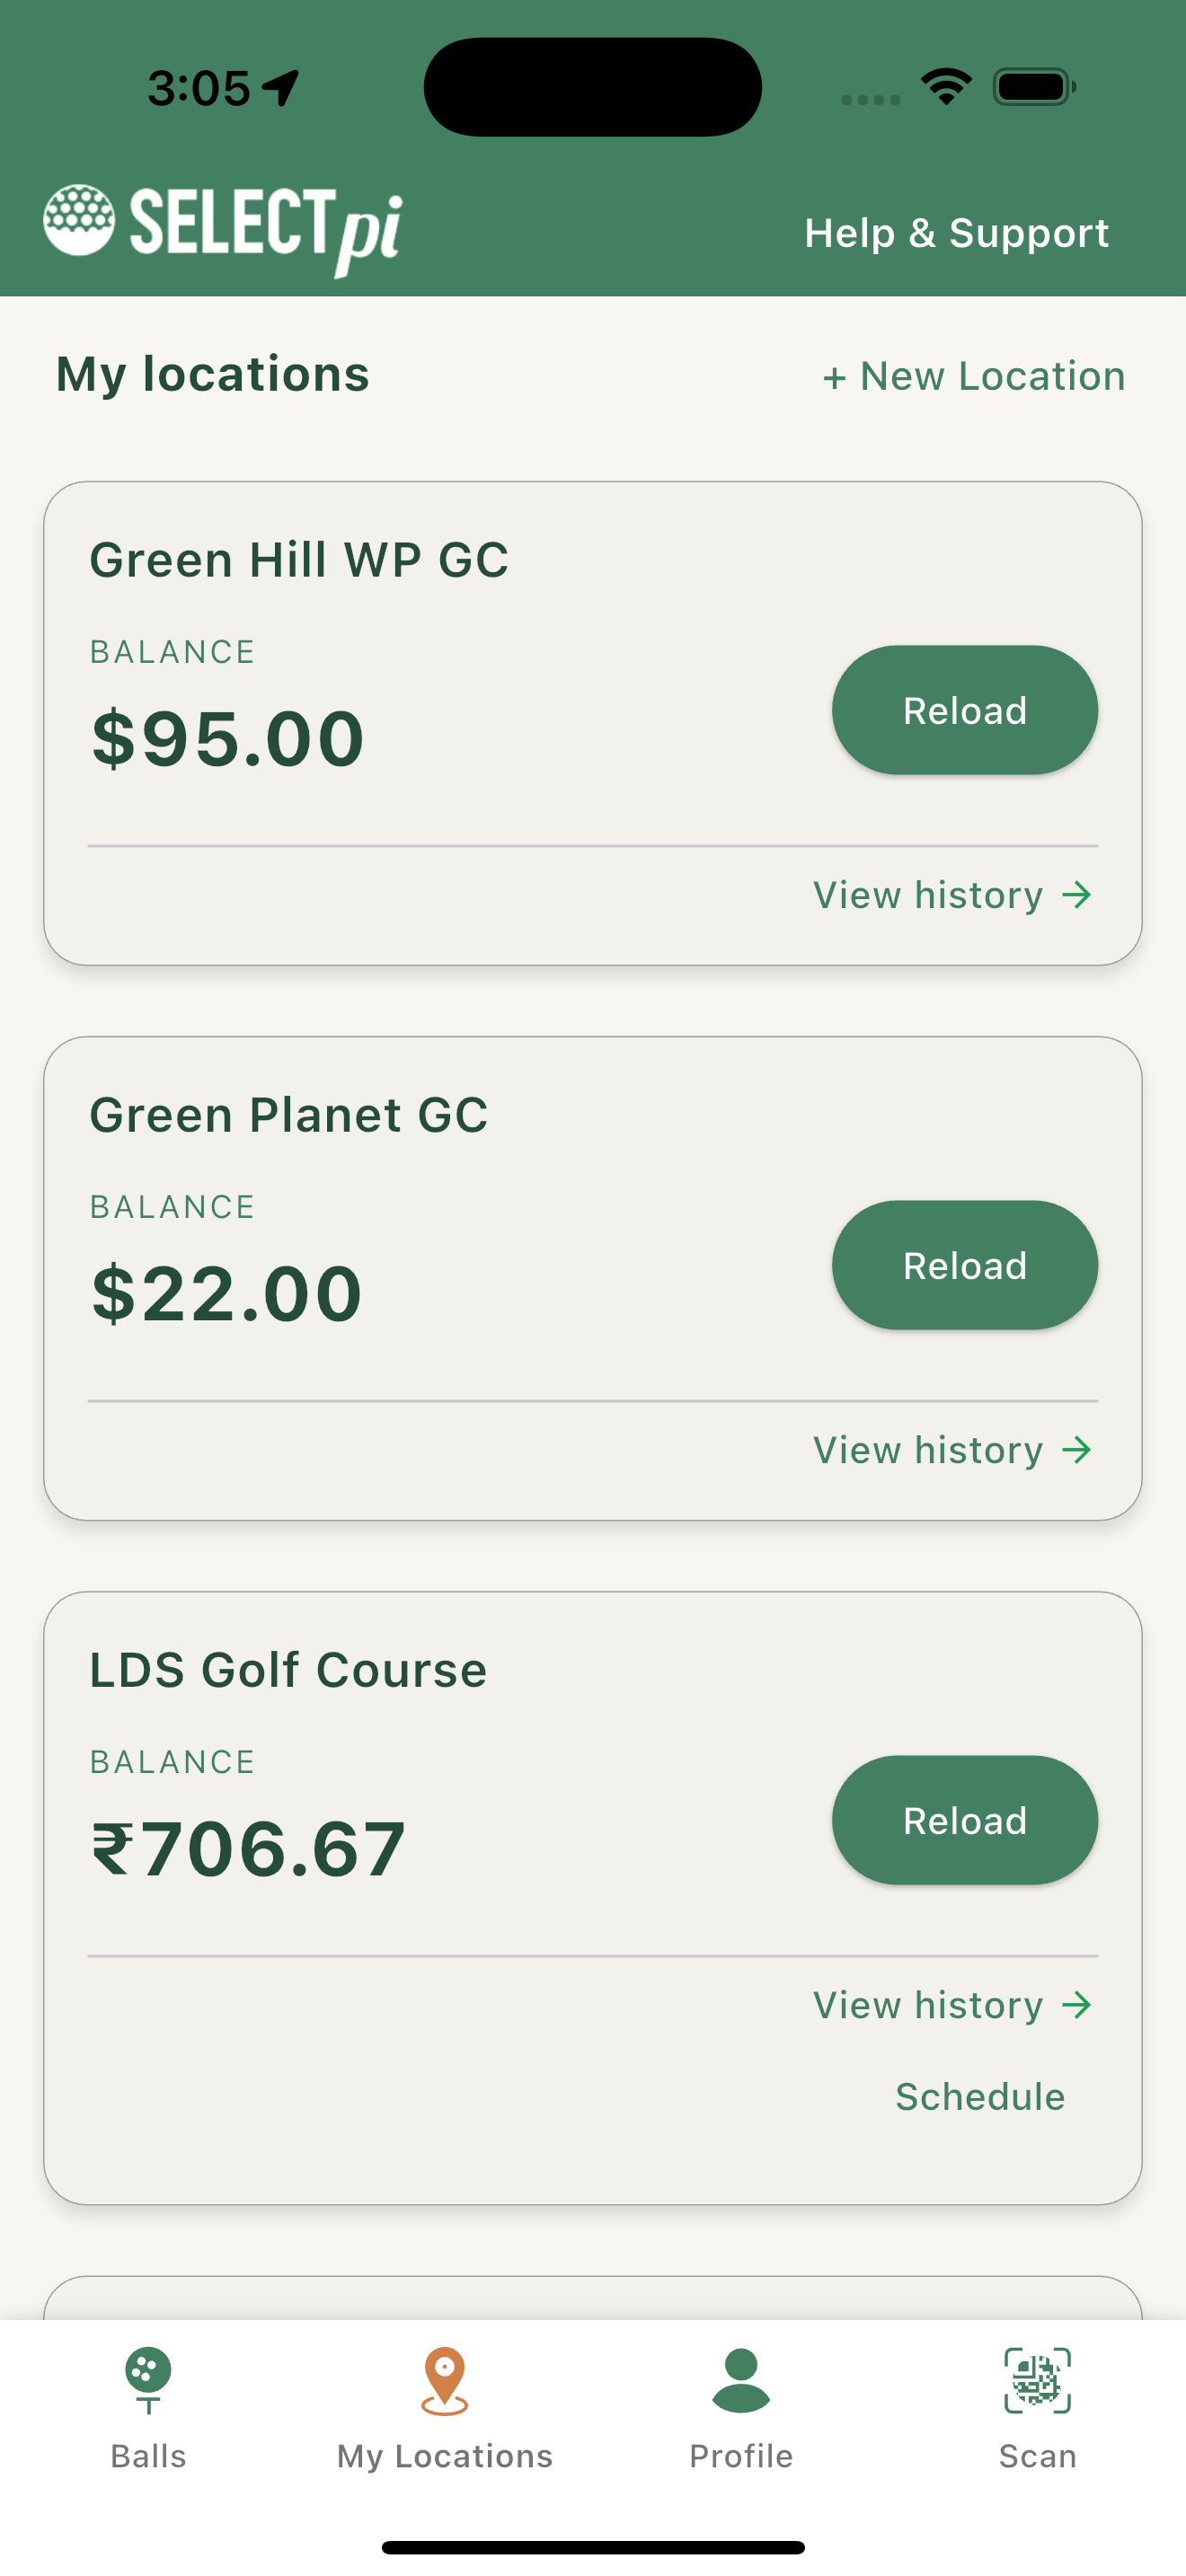This screenshot has width=1186, height=2576.
Task: Open Schedule for LDS Golf Course
Action: (980, 2096)
